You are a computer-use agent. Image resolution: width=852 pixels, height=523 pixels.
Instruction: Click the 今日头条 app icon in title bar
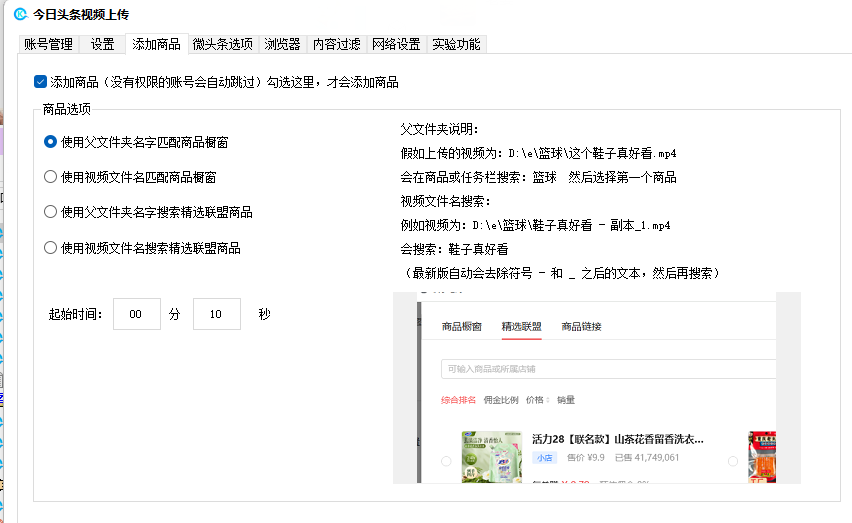pos(19,14)
